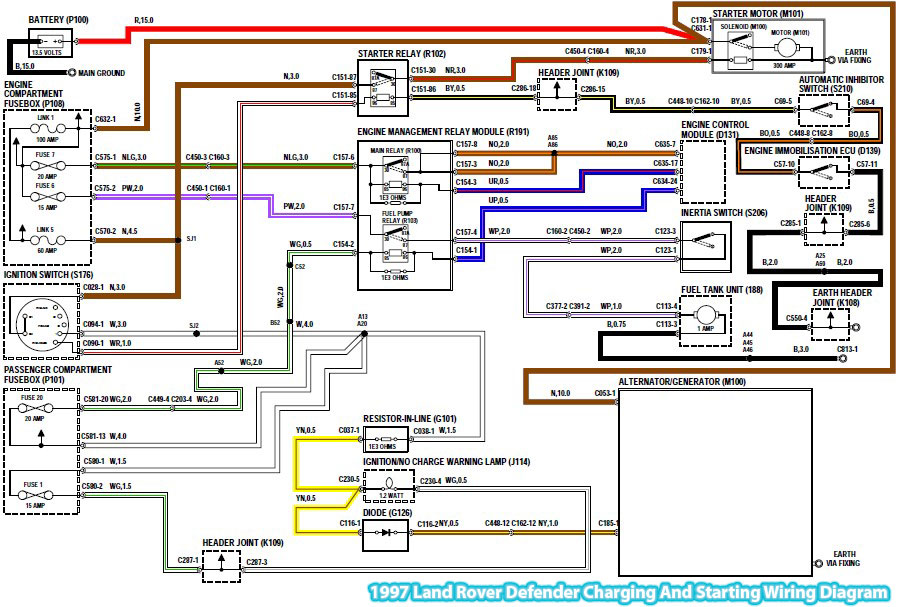Viewport: 897px width, 607px height.
Task: Click the Starter Relay (R102) component box
Action: 383,88
